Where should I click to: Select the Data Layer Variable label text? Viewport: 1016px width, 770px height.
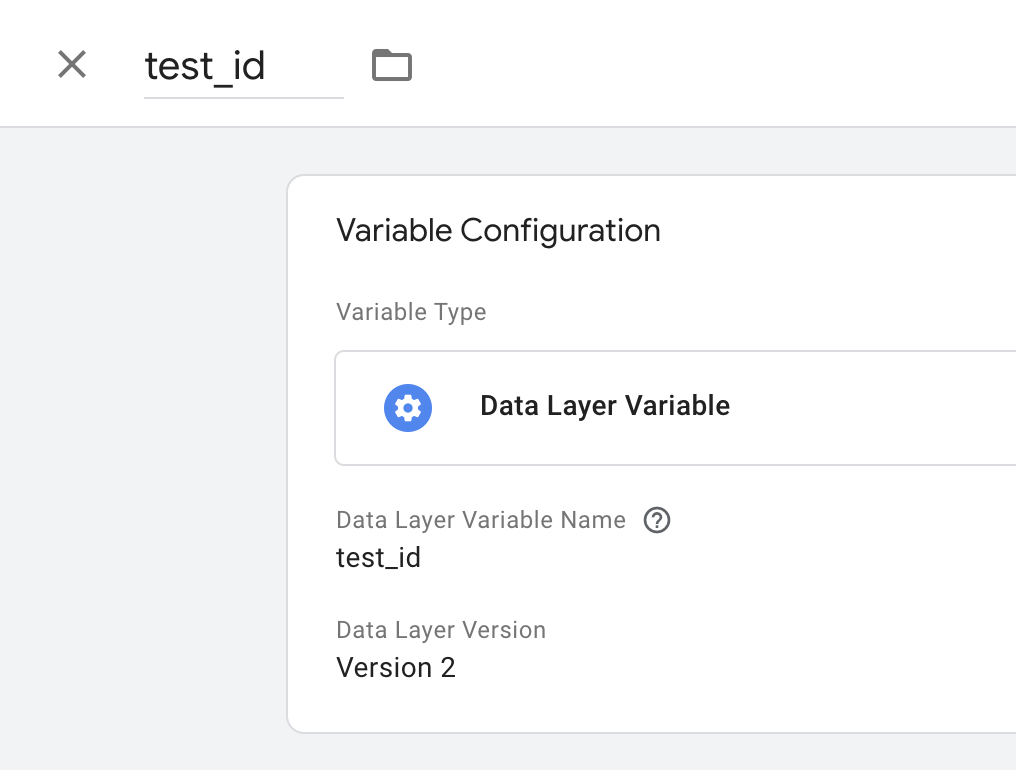click(604, 406)
